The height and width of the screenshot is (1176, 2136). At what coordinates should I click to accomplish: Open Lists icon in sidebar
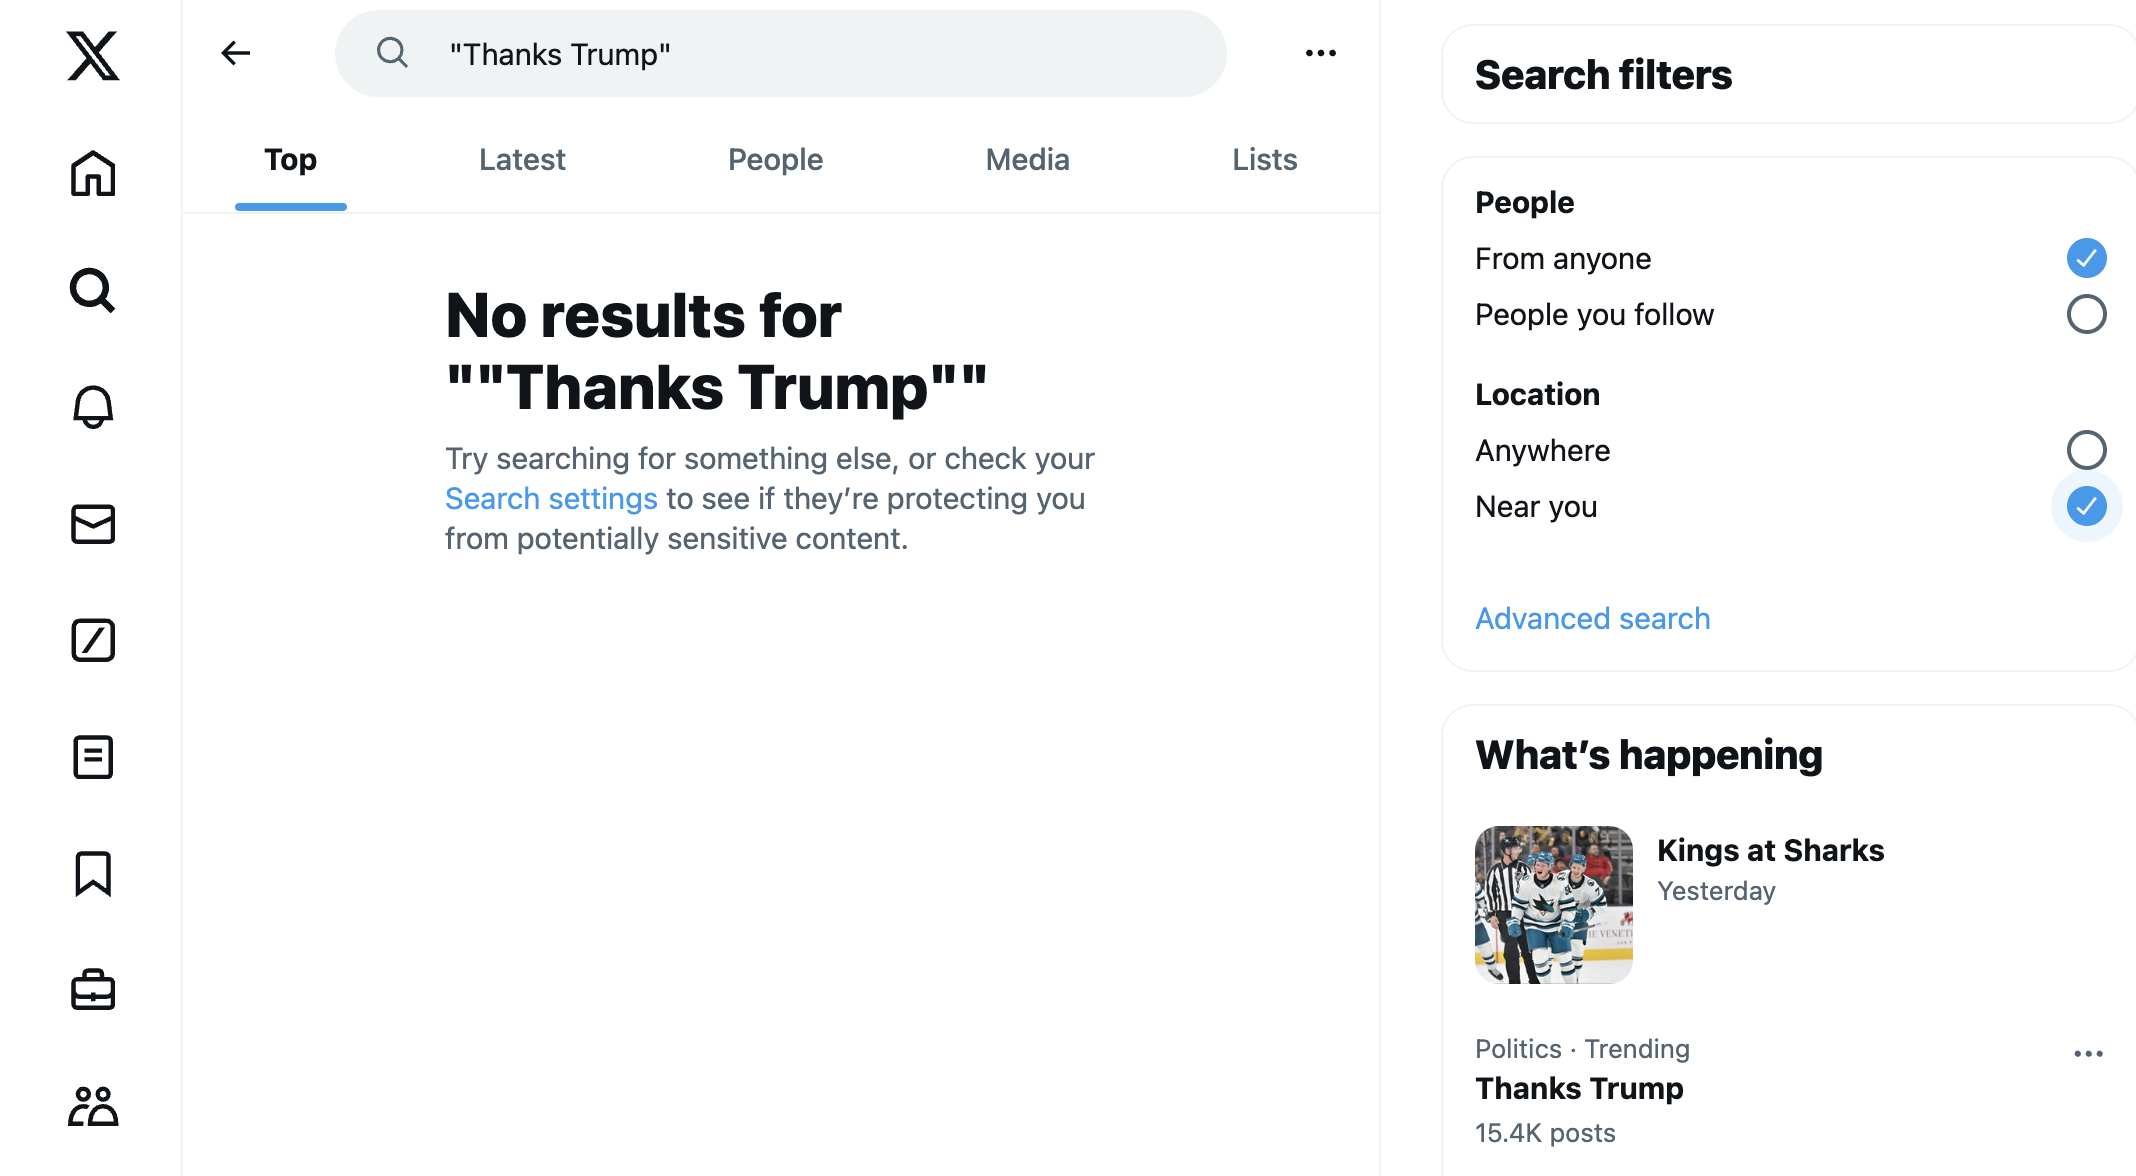pos(93,757)
